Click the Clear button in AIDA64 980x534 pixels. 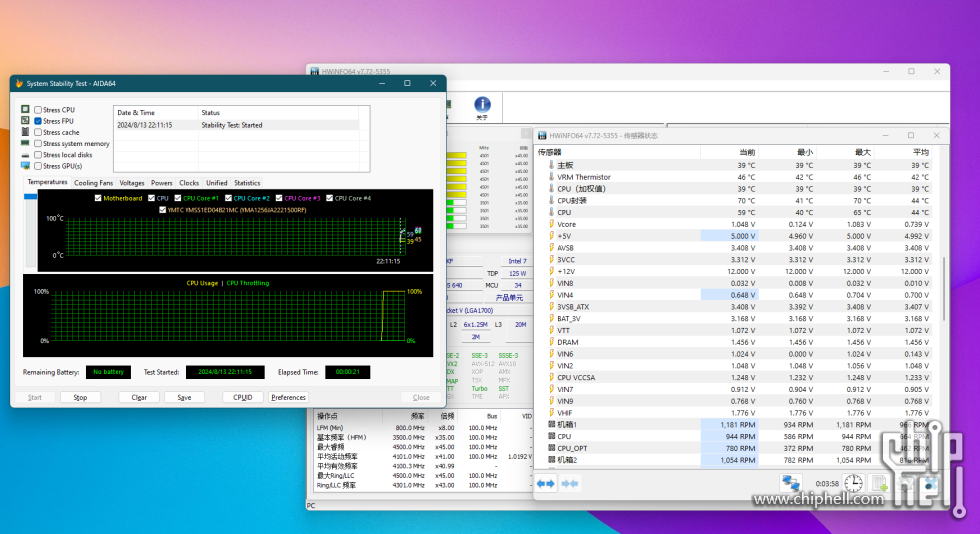[x=139, y=397]
